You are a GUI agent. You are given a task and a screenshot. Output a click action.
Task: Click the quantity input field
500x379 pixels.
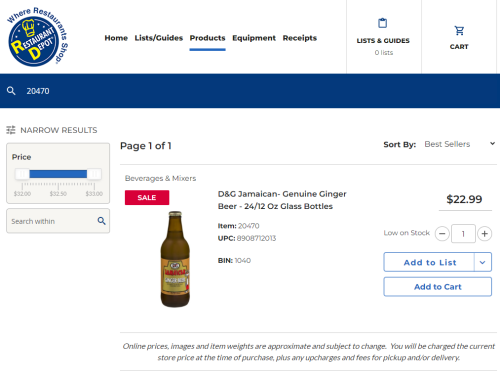pyautogui.click(x=463, y=234)
